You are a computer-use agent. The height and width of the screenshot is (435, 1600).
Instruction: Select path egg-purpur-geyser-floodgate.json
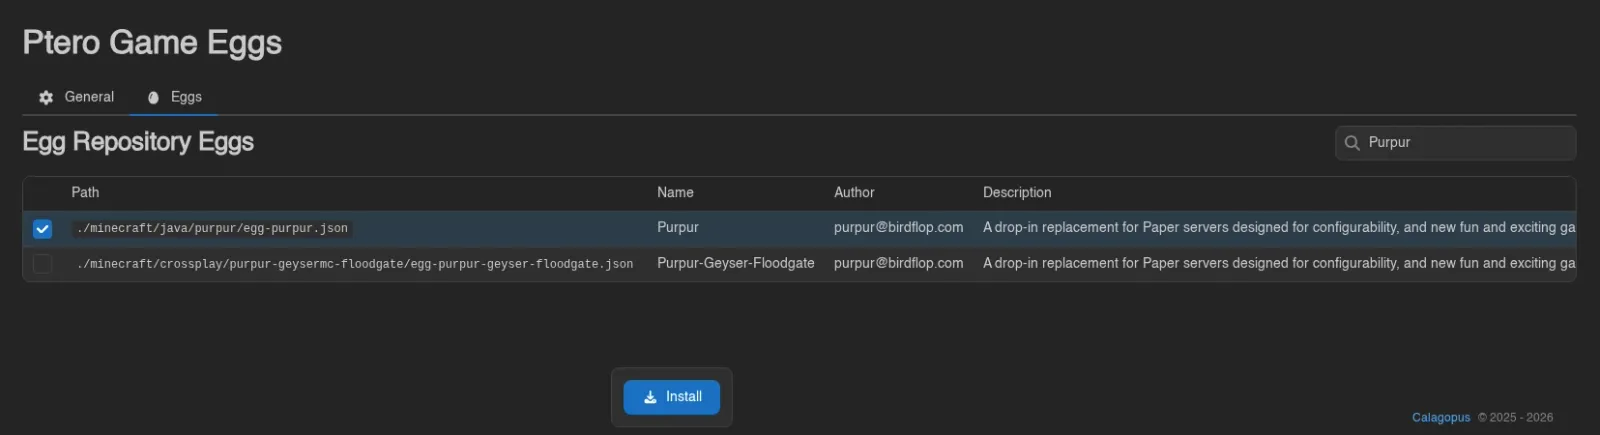[355, 264]
